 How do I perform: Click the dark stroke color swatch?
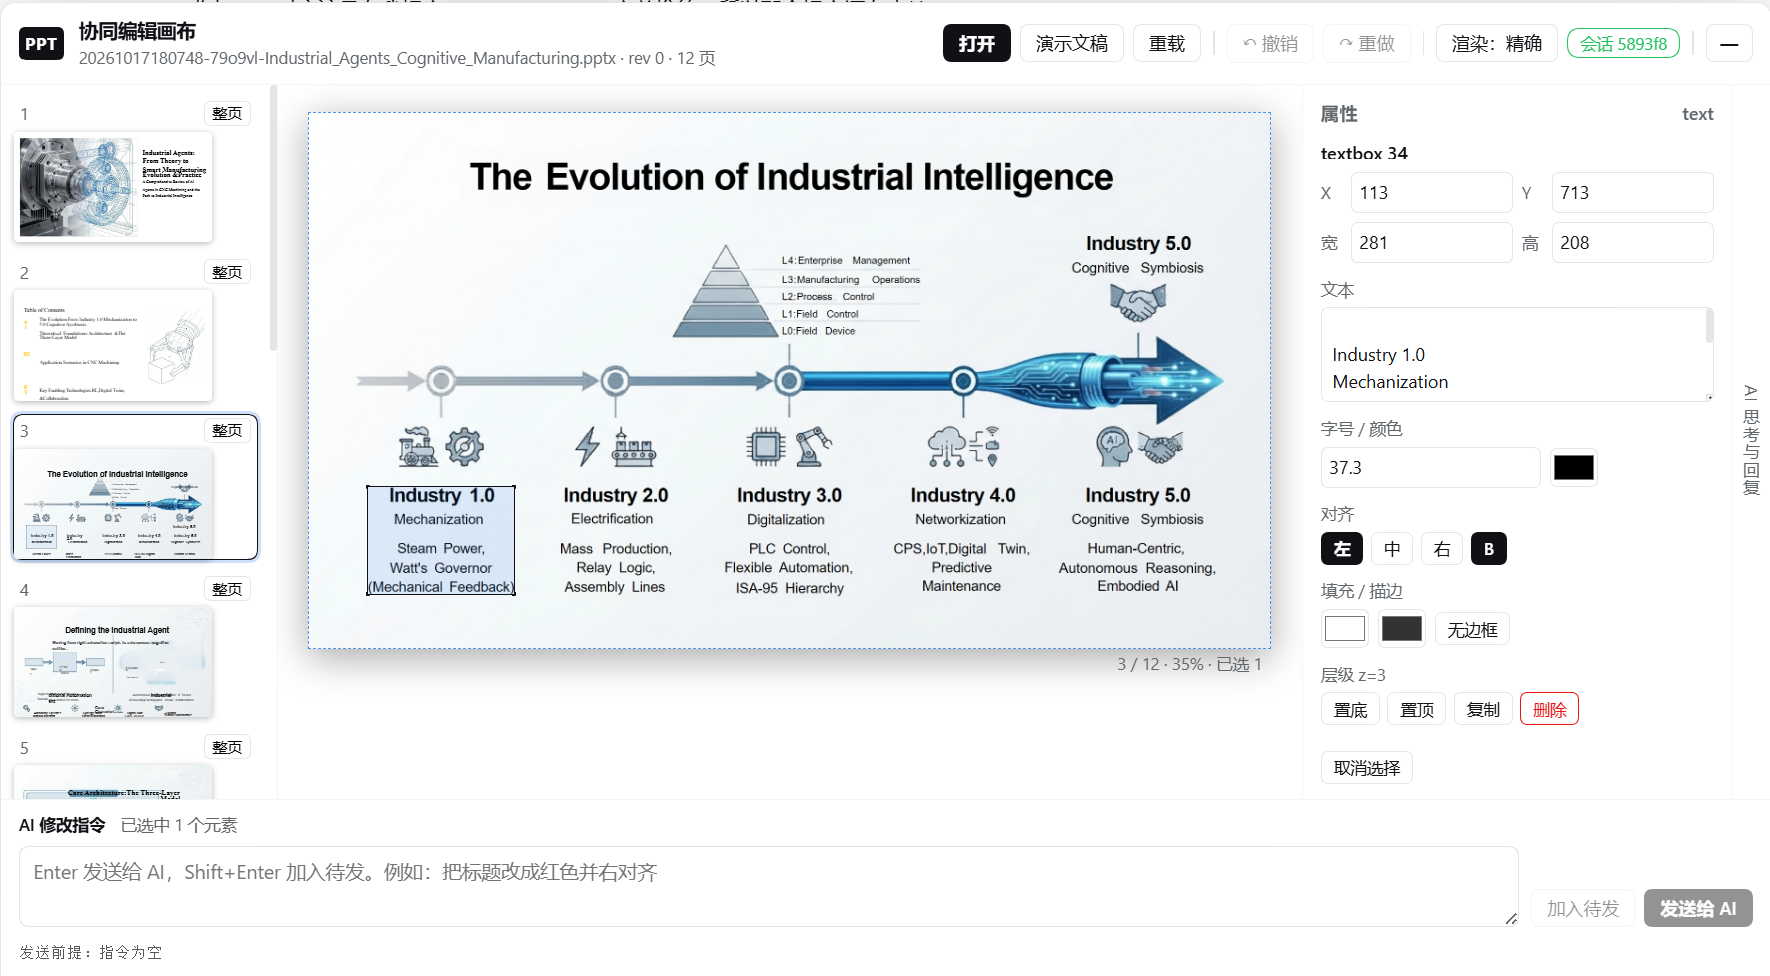(x=1401, y=629)
